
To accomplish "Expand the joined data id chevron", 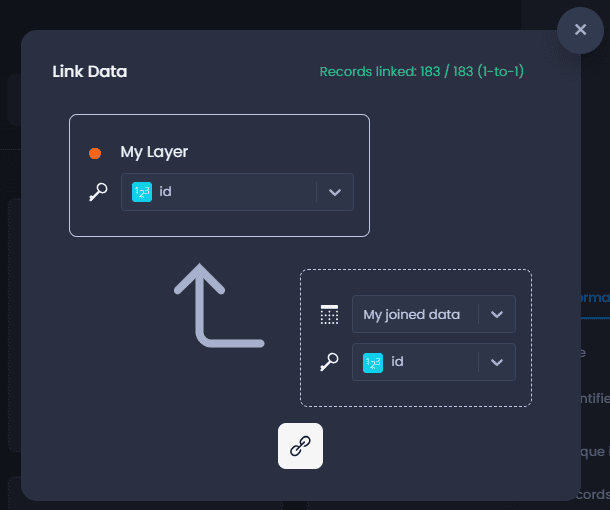I will point(497,362).
